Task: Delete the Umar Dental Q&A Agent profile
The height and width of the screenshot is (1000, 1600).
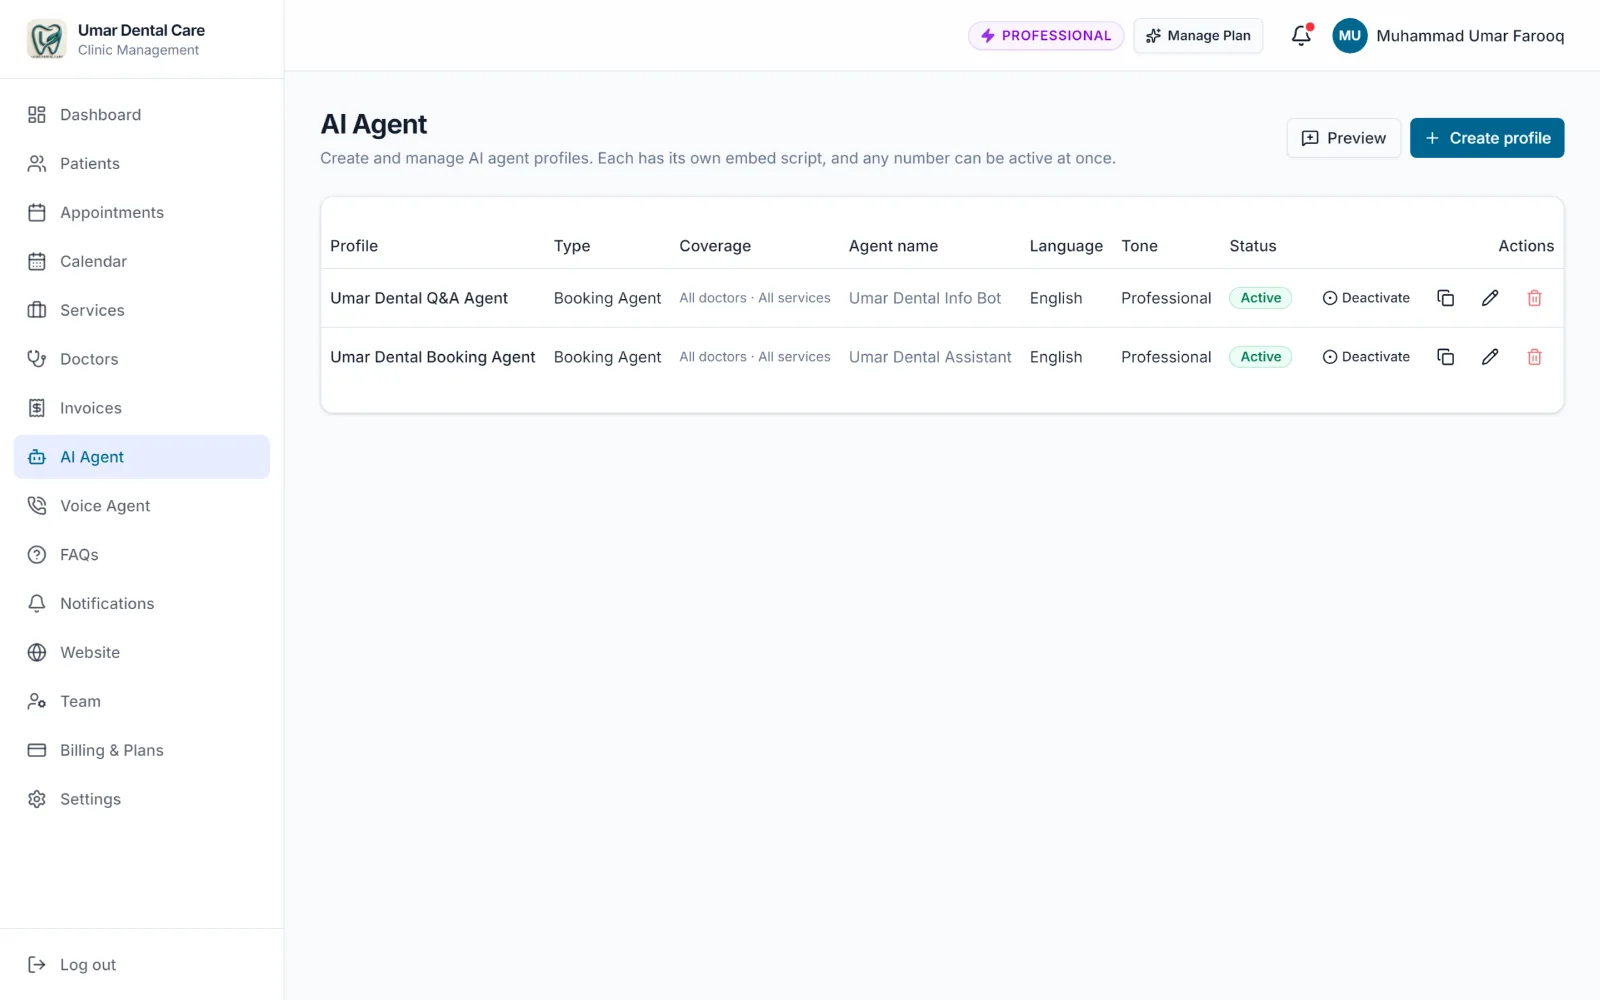Action: pos(1534,298)
